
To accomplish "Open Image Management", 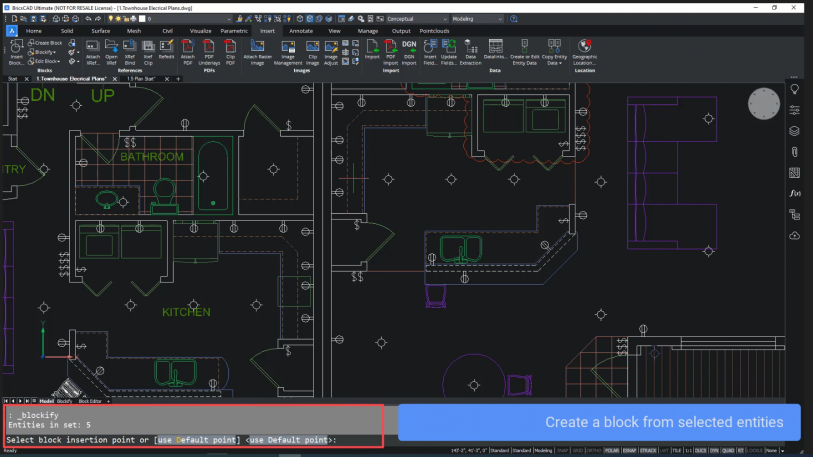I will [288, 52].
